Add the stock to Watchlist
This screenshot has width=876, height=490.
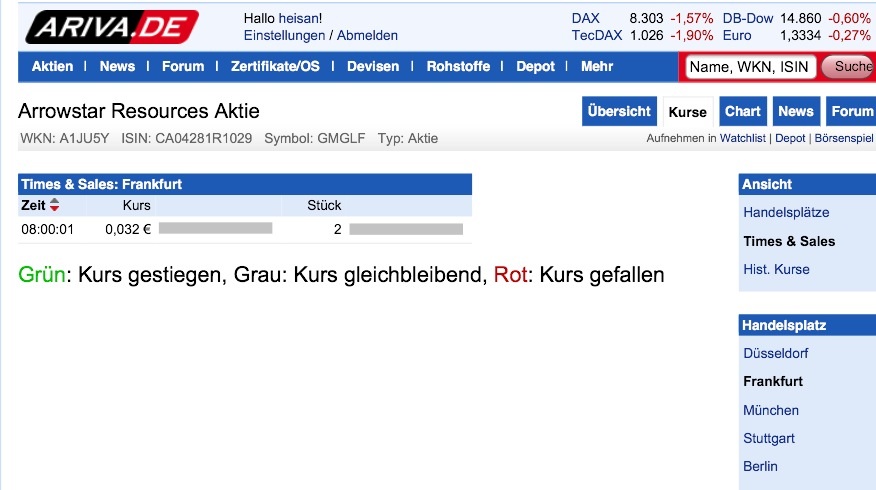click(743, 138)
